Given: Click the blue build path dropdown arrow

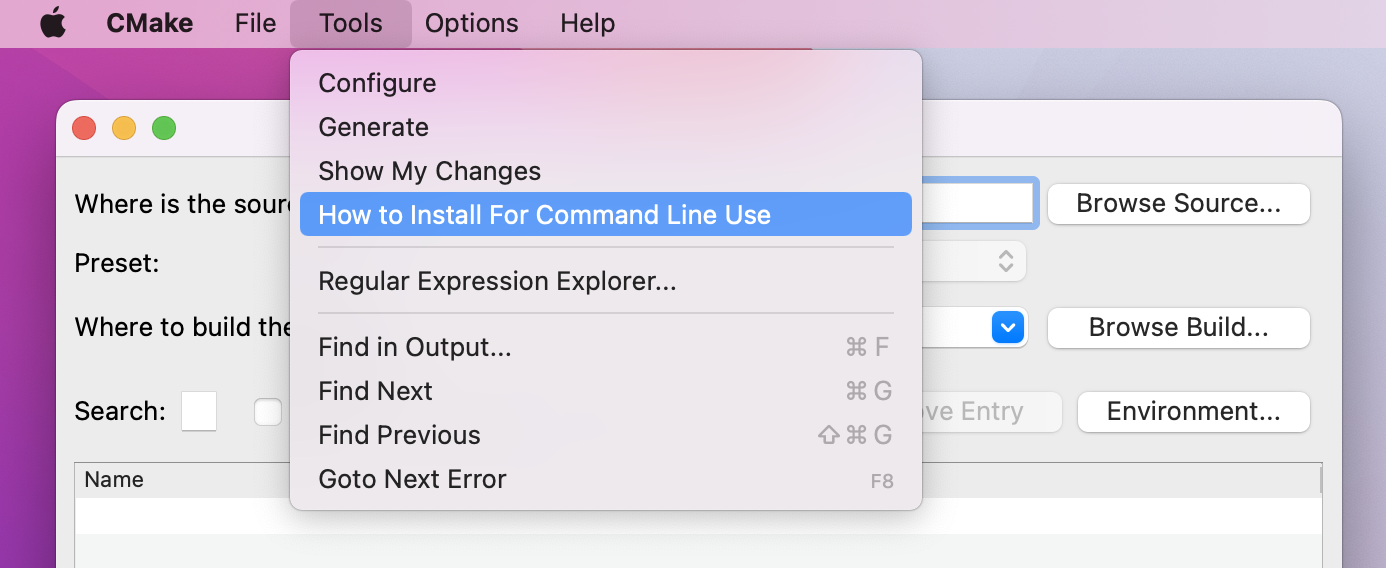Looking at the screenshot, I should pyautogui.click(x=1009, y=327).
